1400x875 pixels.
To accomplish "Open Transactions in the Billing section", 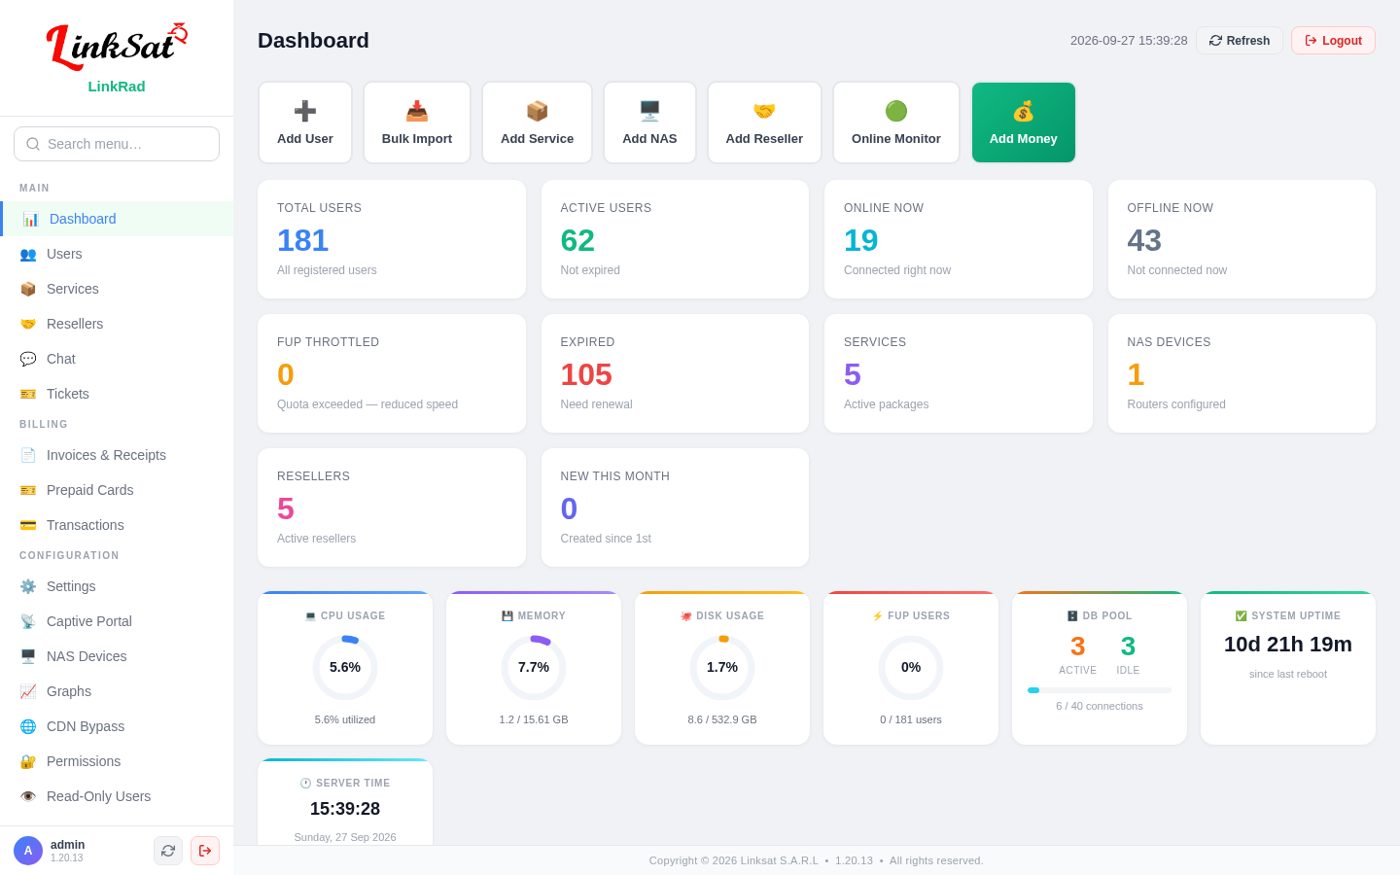I will coord(117,525).
